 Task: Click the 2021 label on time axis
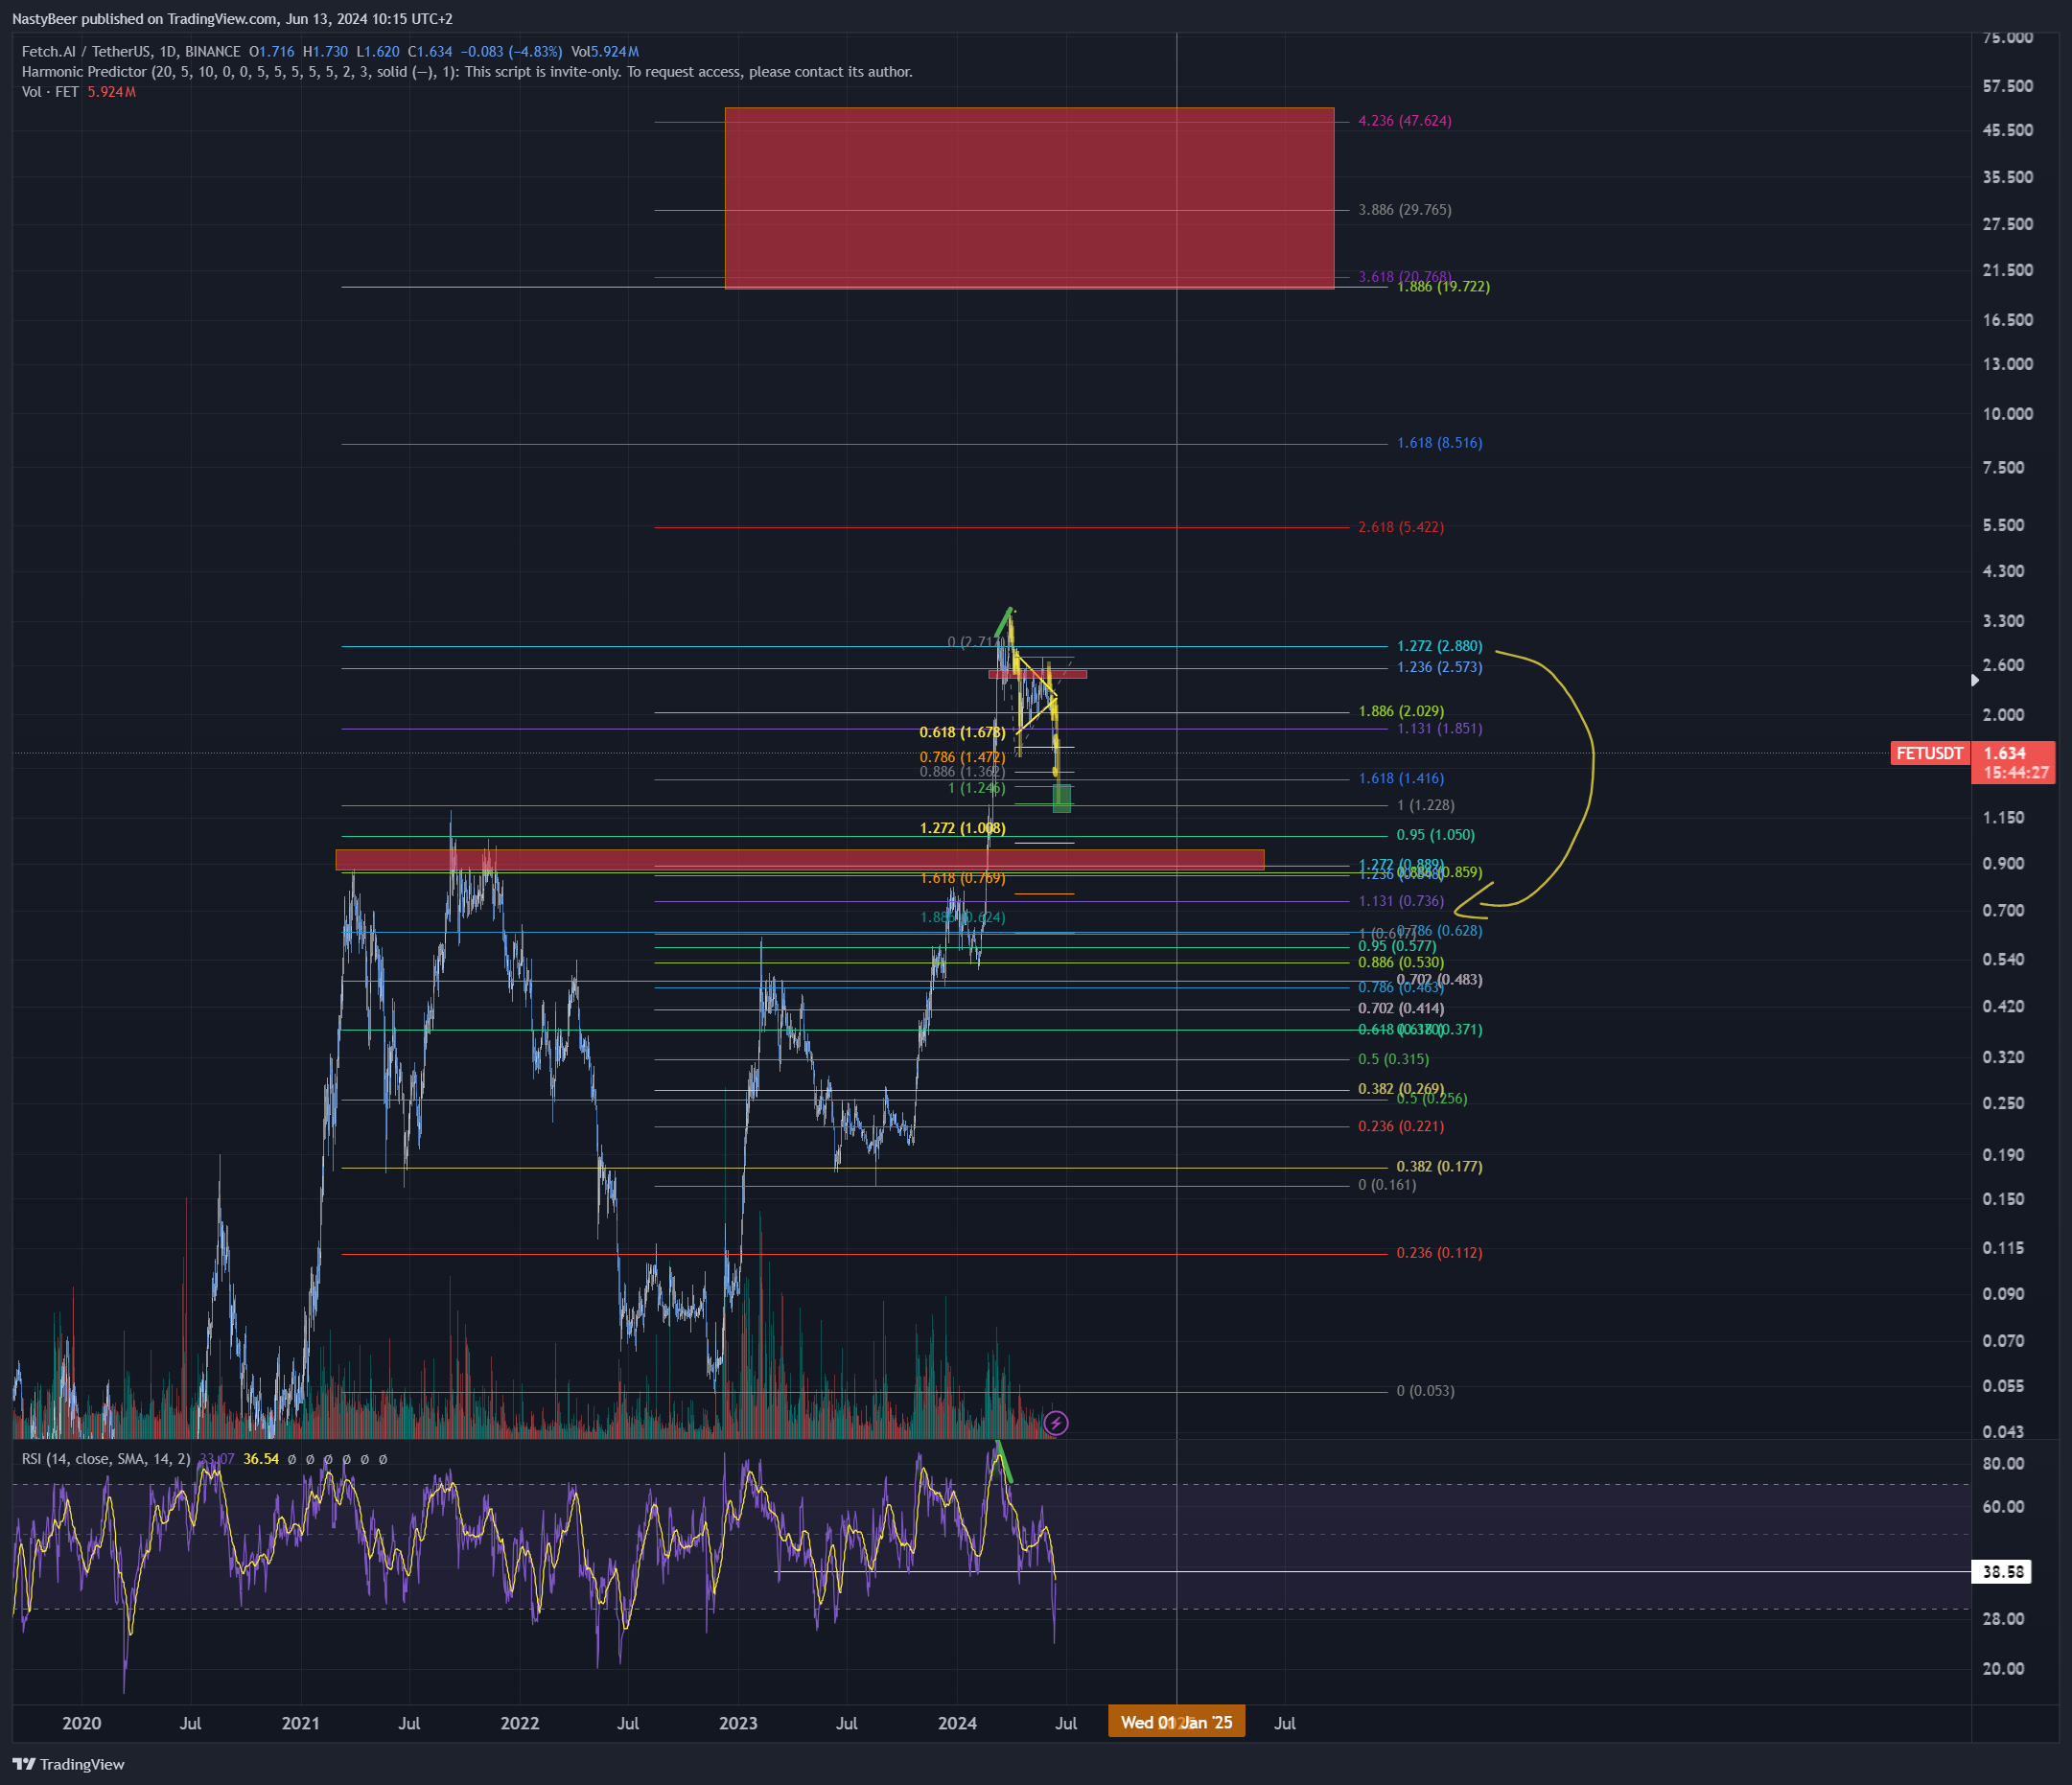point(300,1723)
